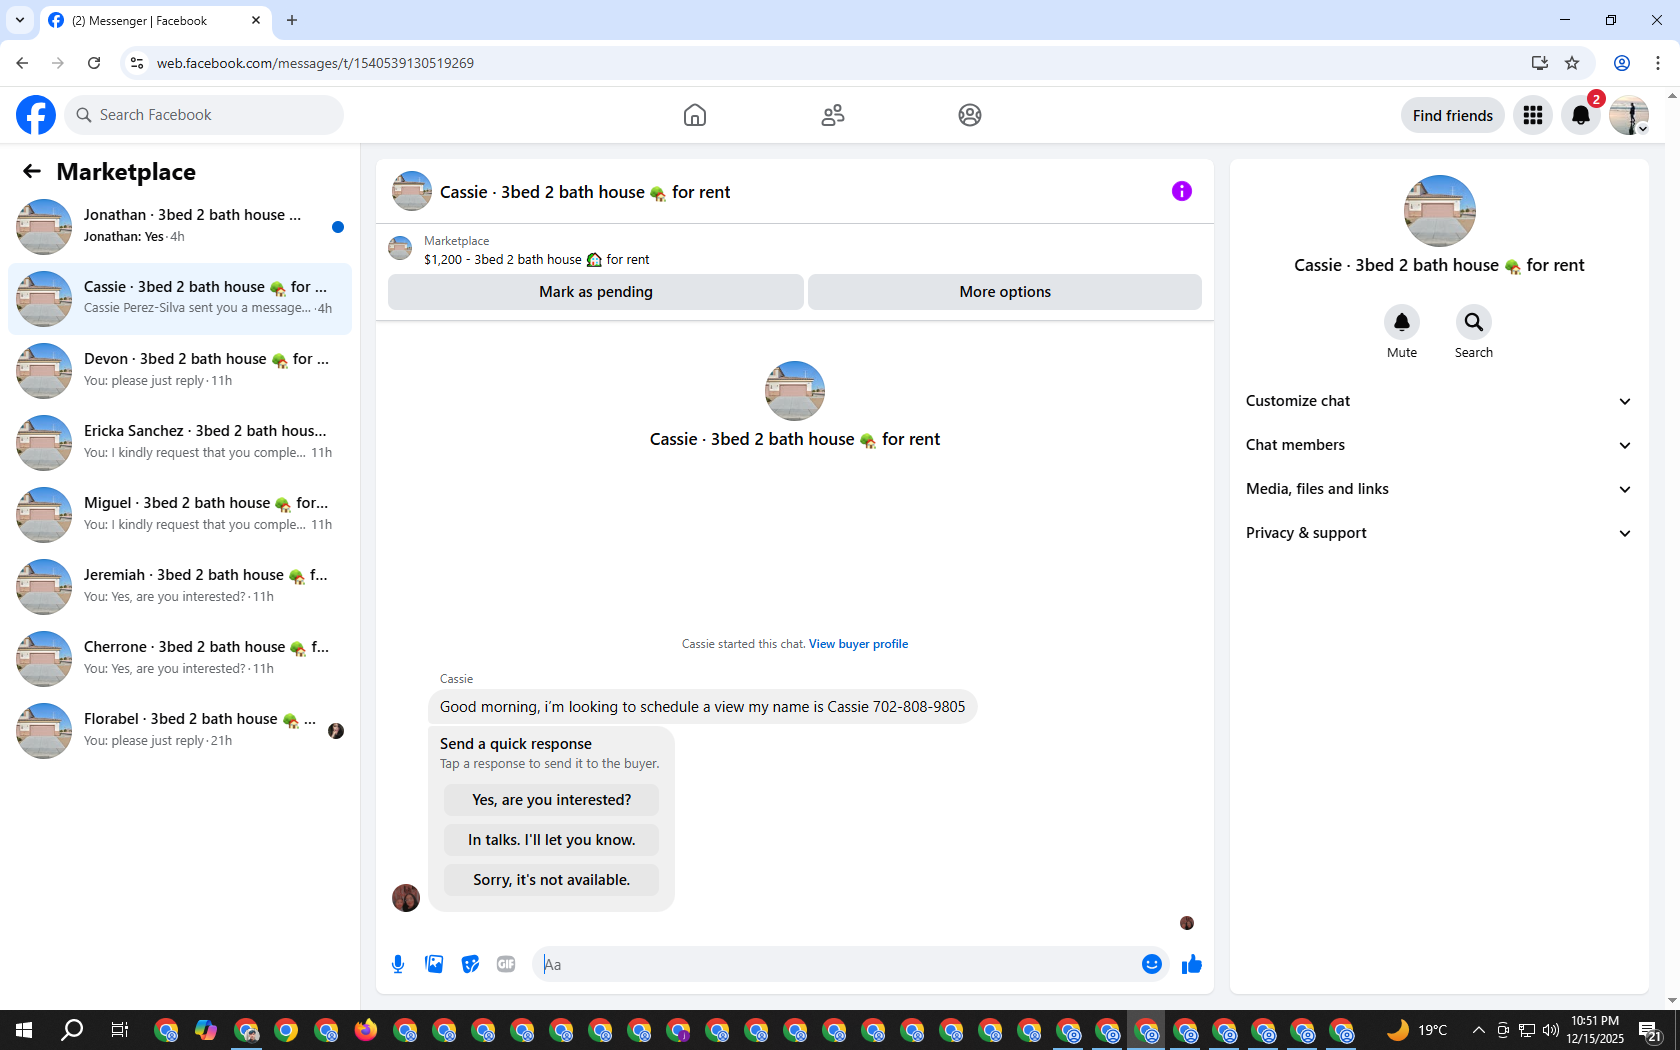Open Jonathan's conversation
The height and width of the screenshot is (1050, 1680).
pos(180,227)
